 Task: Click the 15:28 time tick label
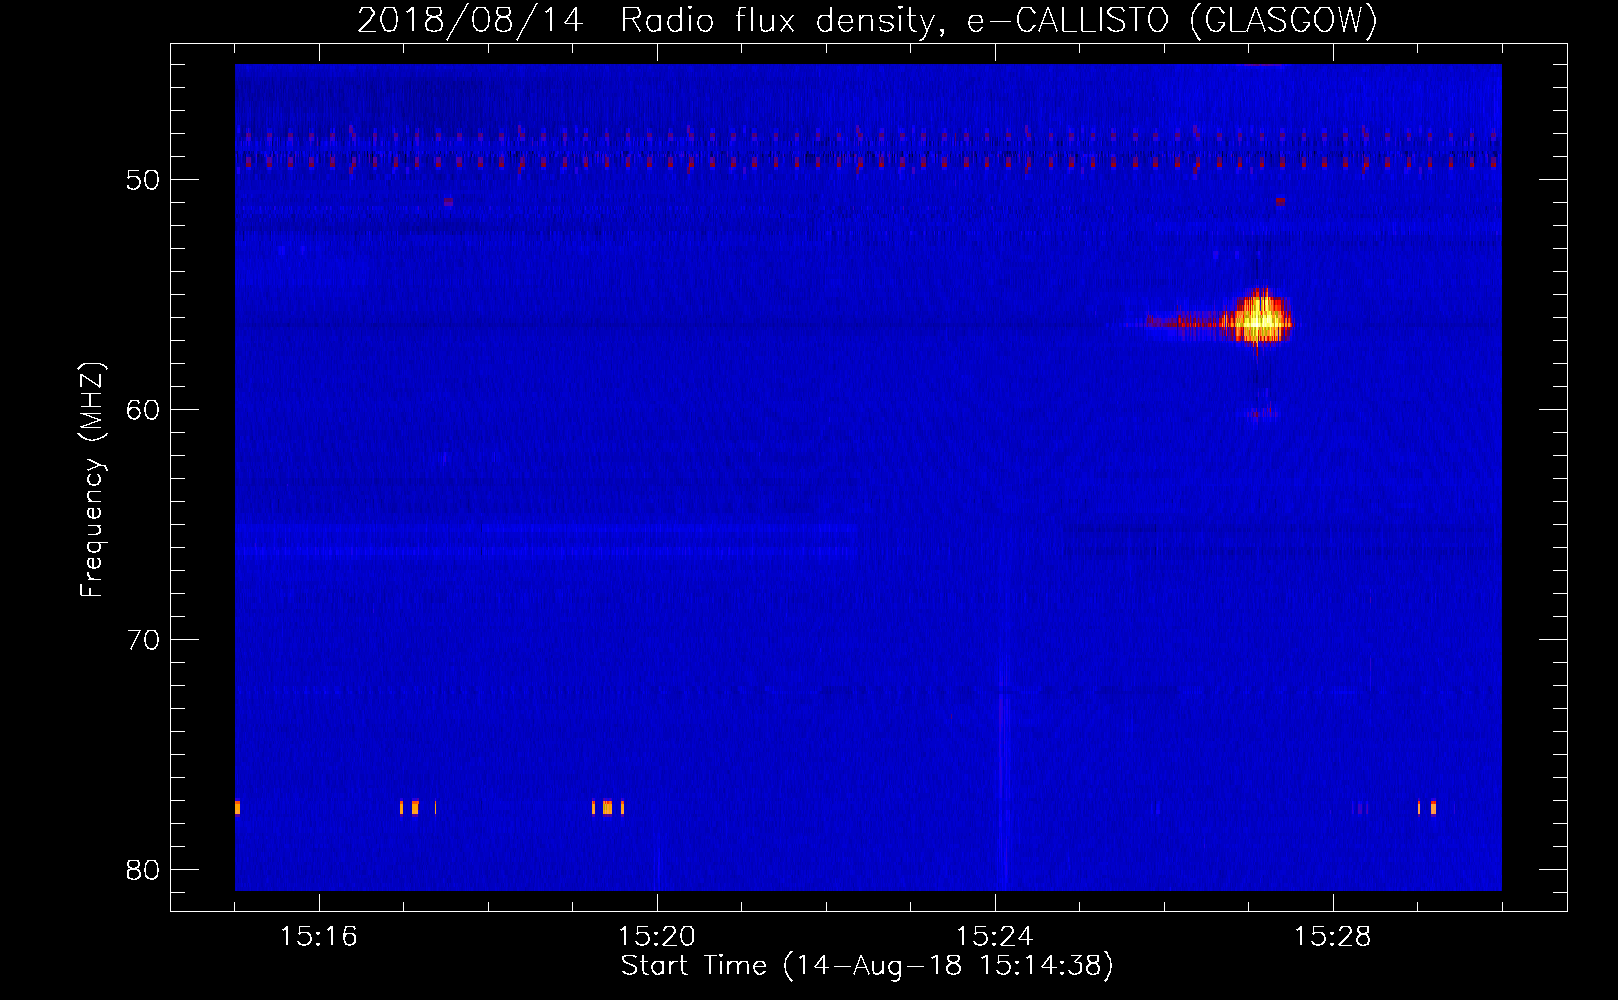pos(1333,937)
